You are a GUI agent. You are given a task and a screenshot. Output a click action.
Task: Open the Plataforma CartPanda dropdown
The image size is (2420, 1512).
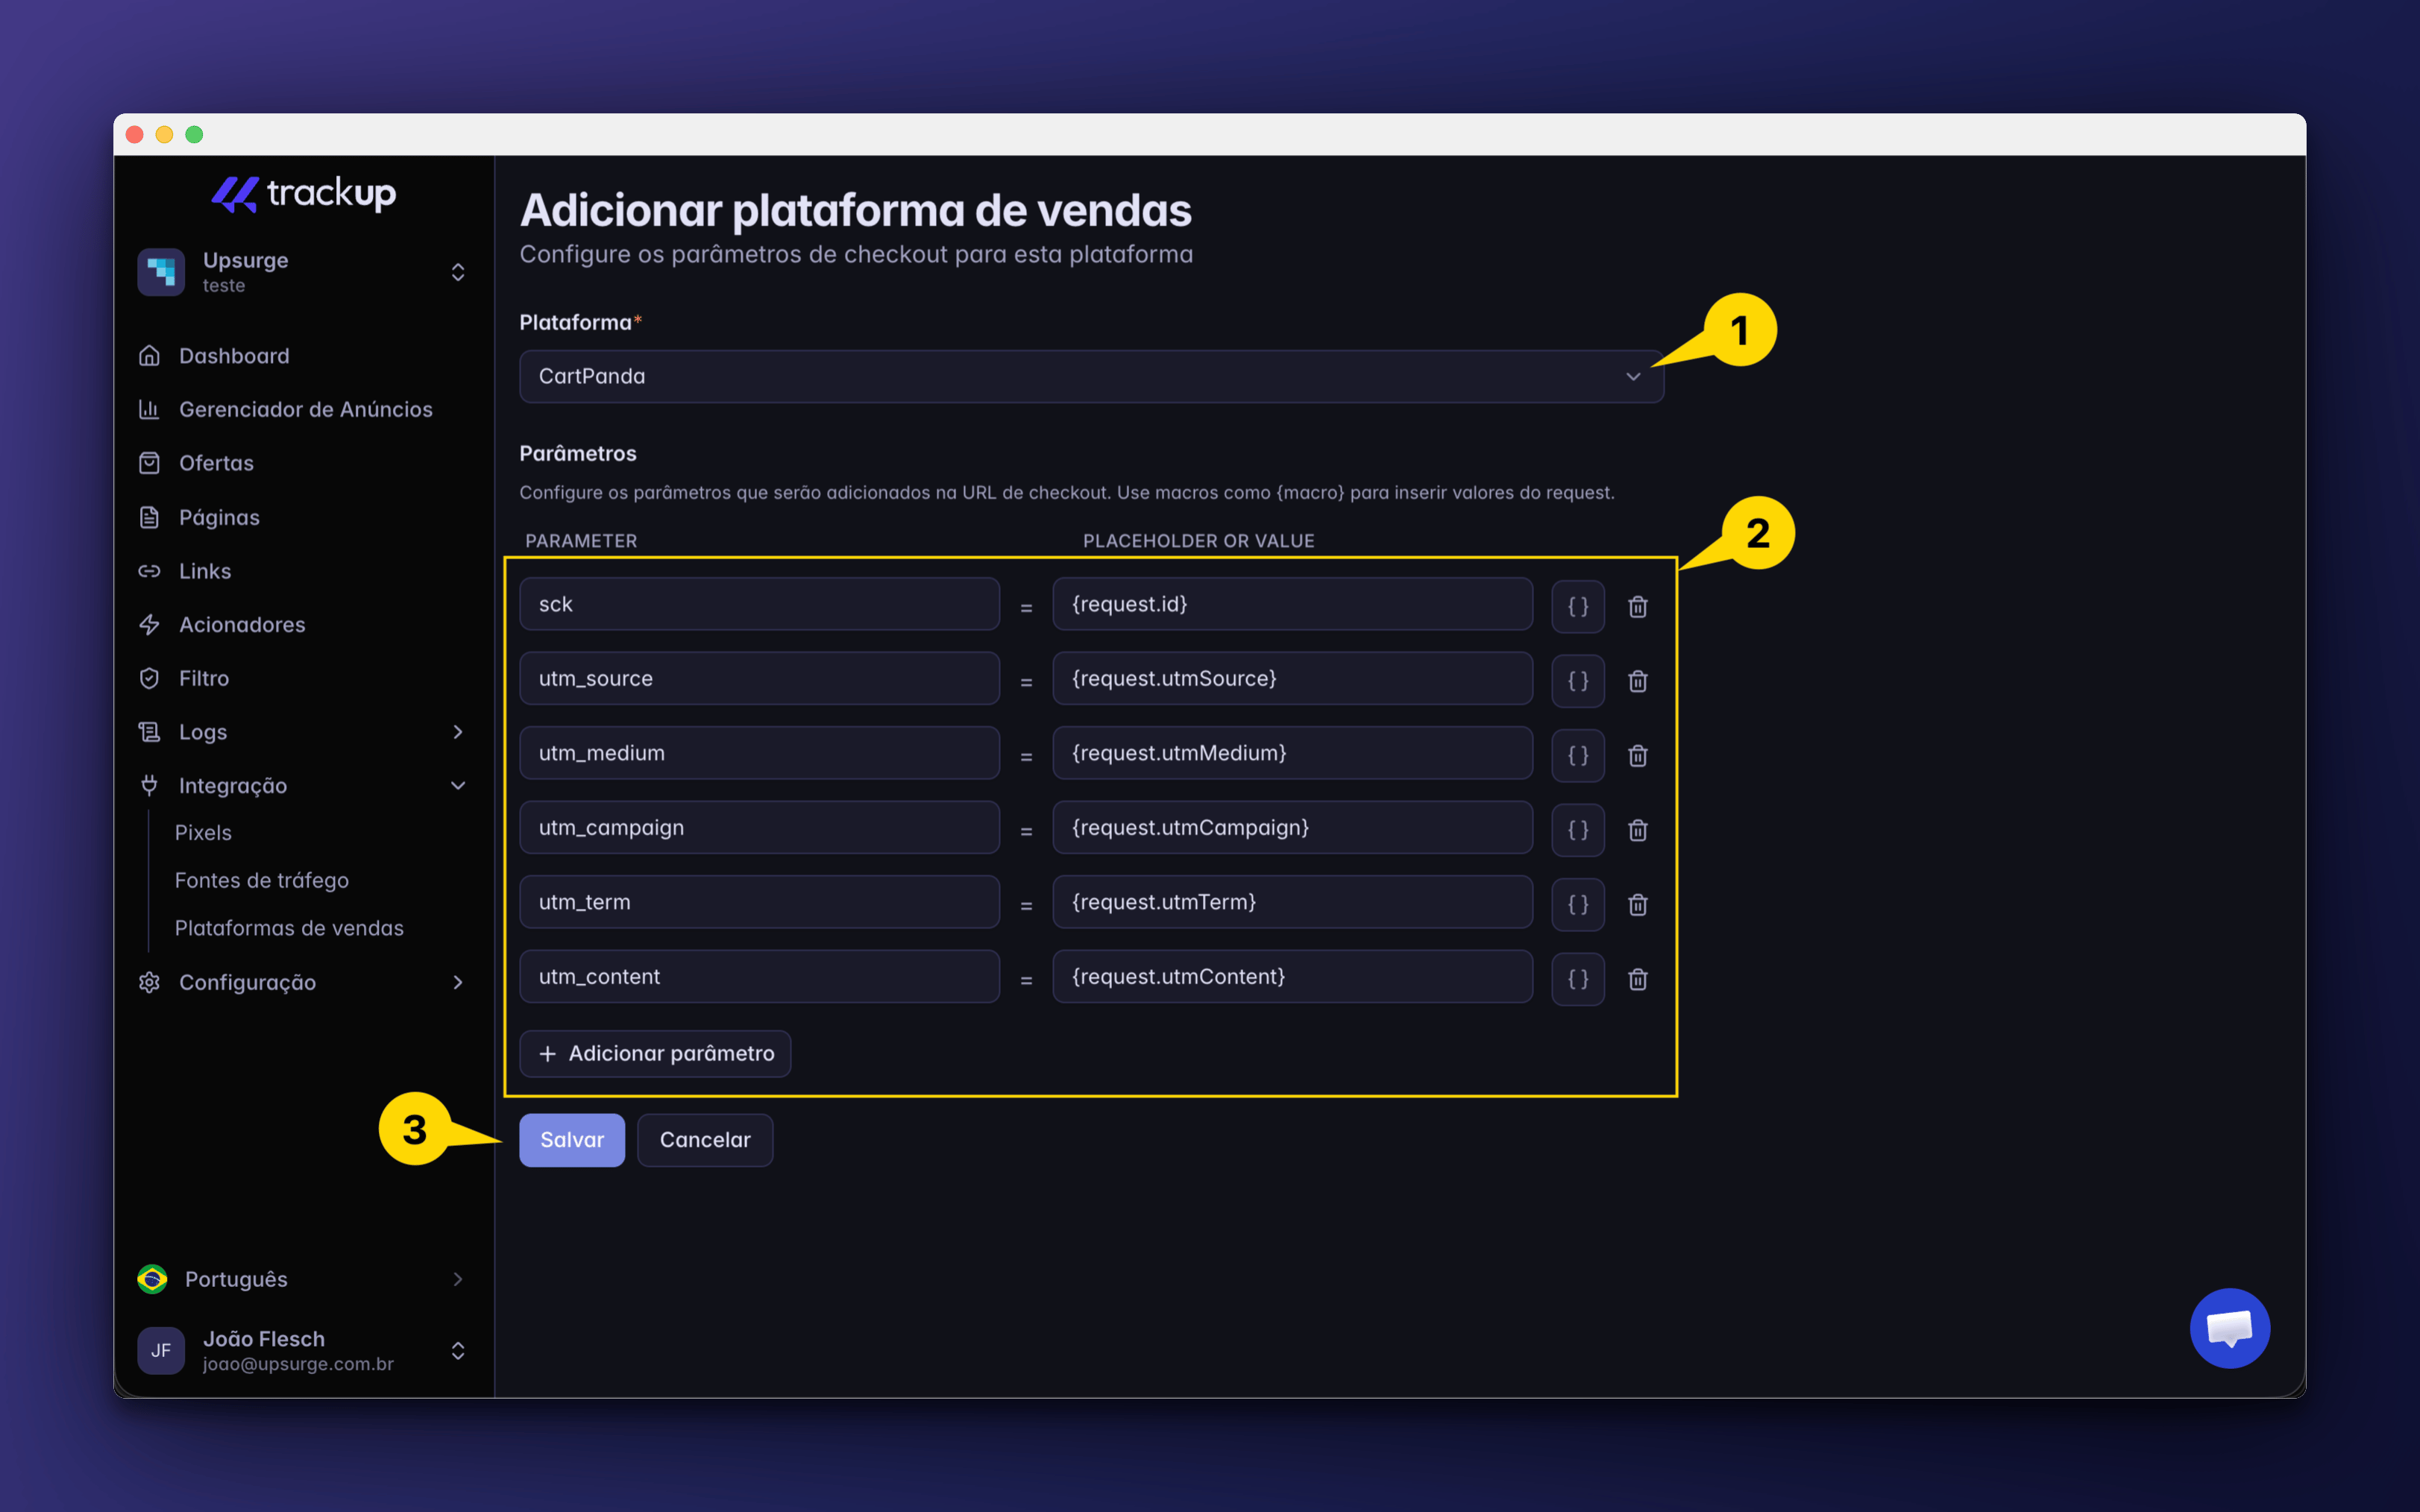(x=1091, y=376)
